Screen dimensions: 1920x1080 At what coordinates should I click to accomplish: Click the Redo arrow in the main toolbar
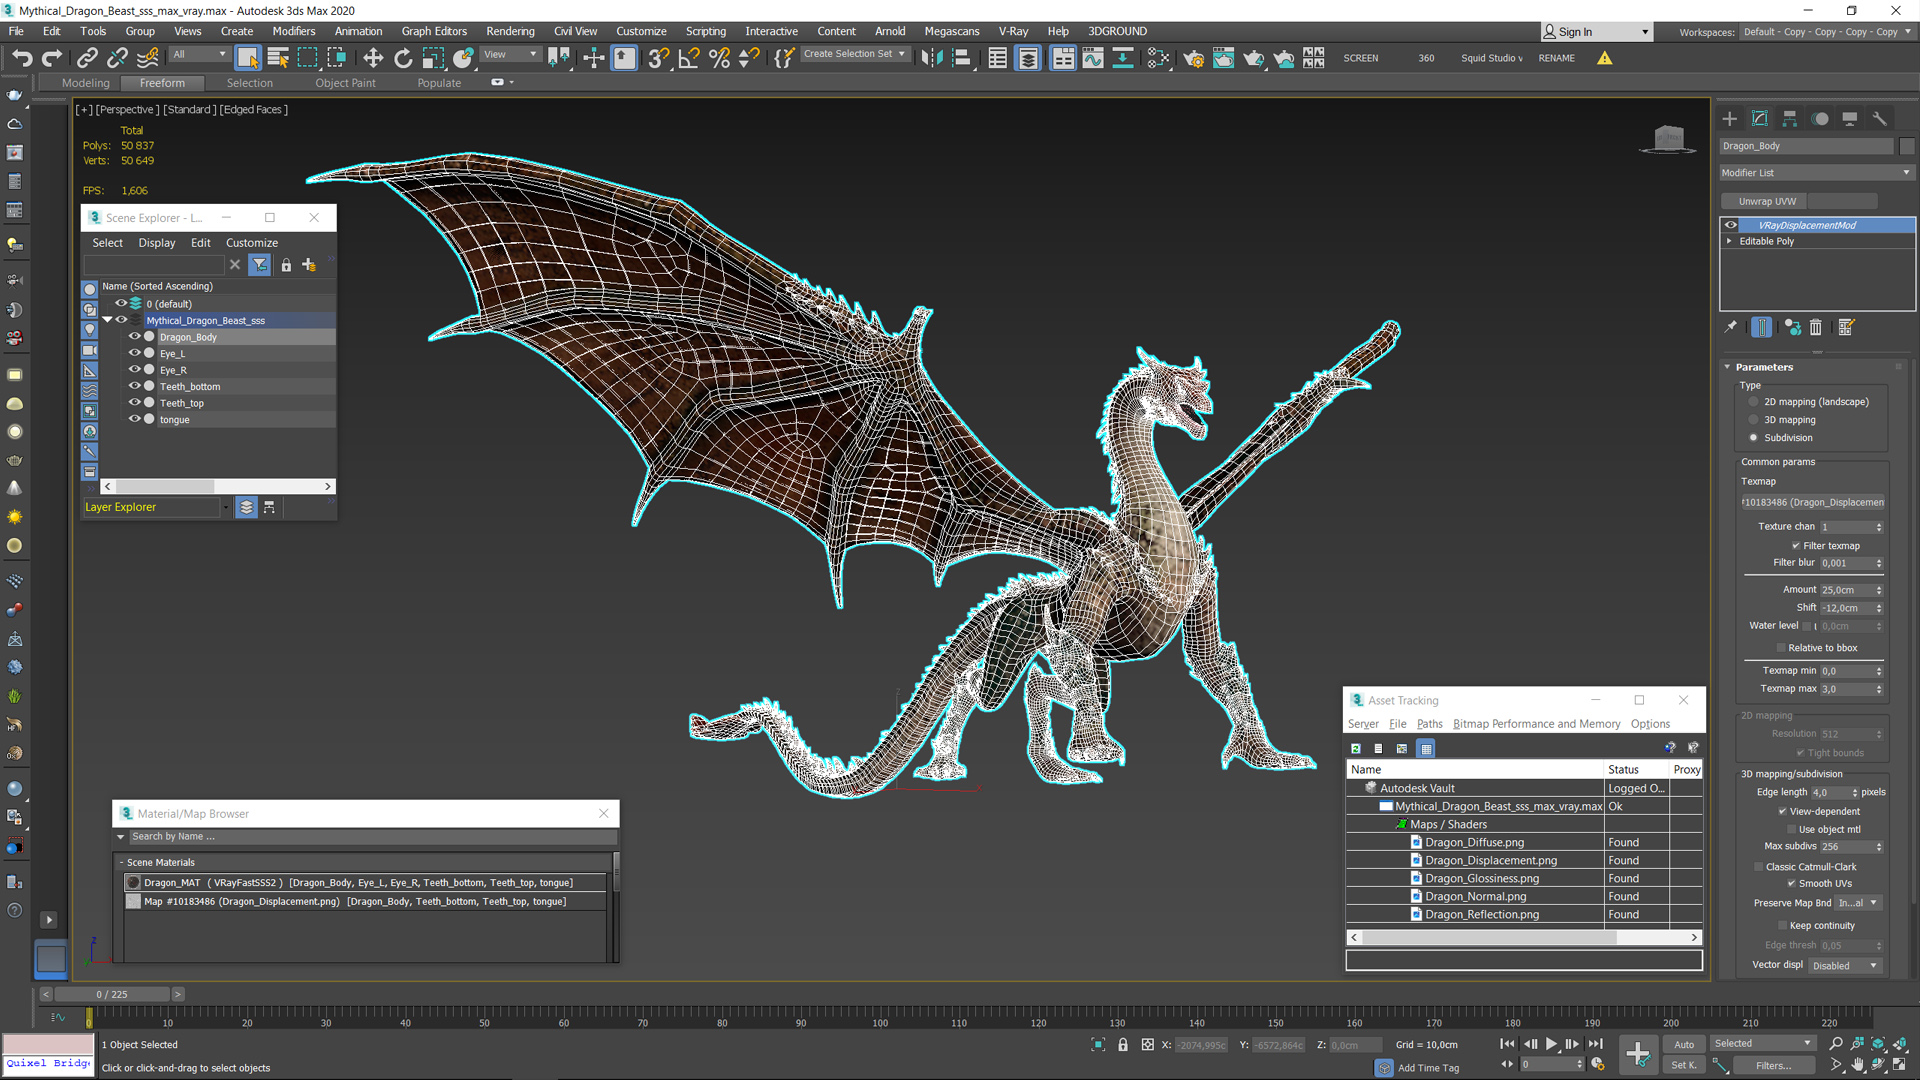click(52, 58)
